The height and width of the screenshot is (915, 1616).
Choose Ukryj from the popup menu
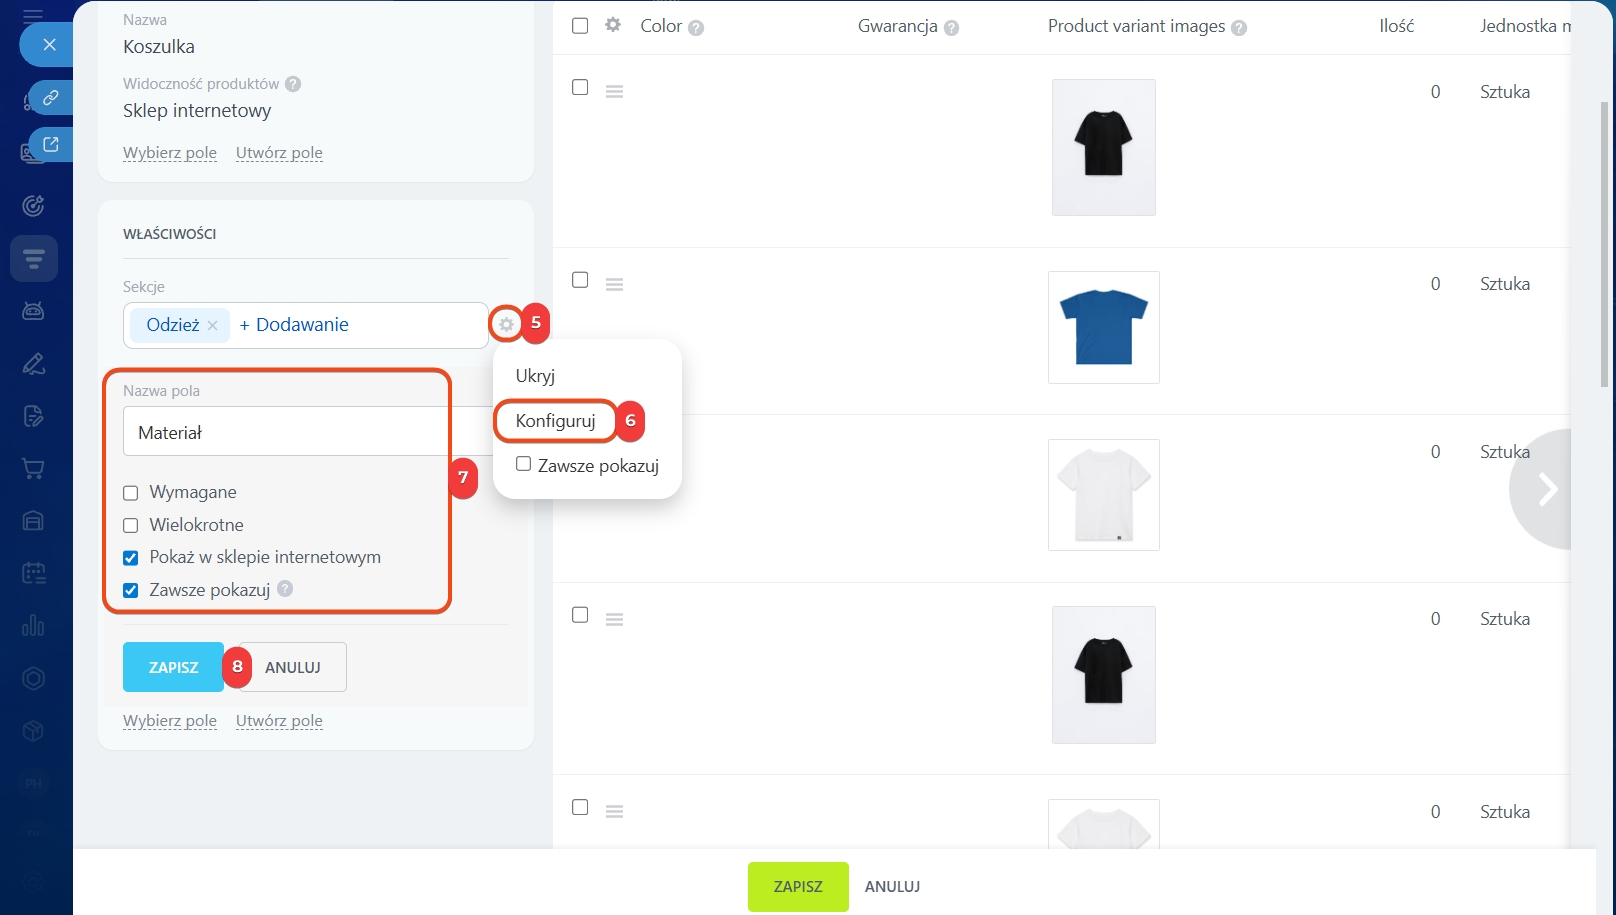[535, 376]
